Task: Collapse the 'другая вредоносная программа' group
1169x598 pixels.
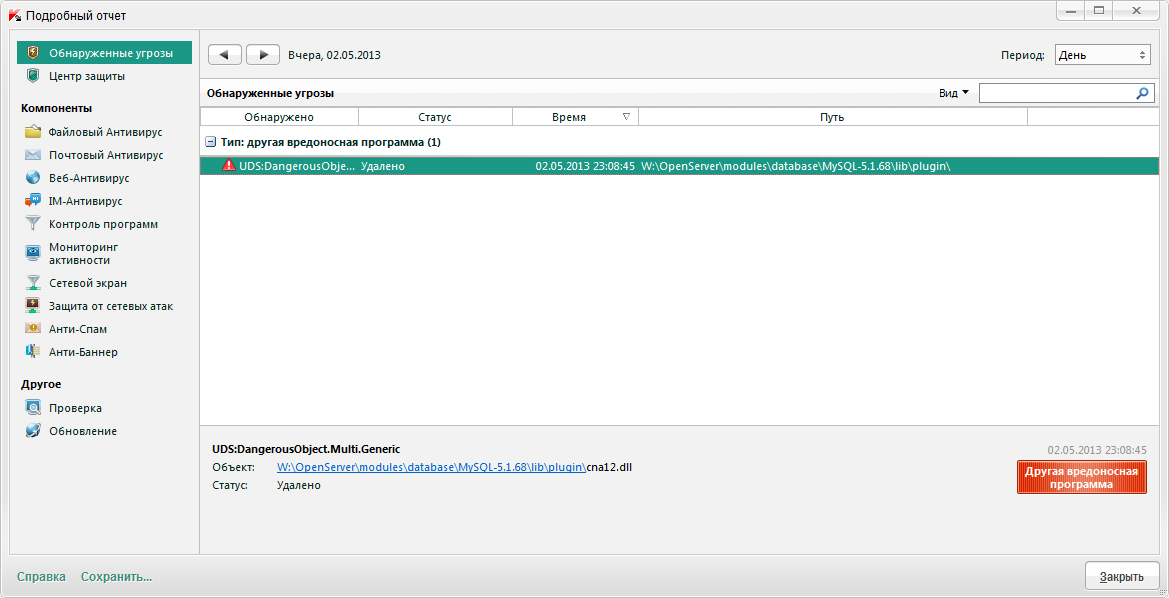Action: [x=210, y=142]
